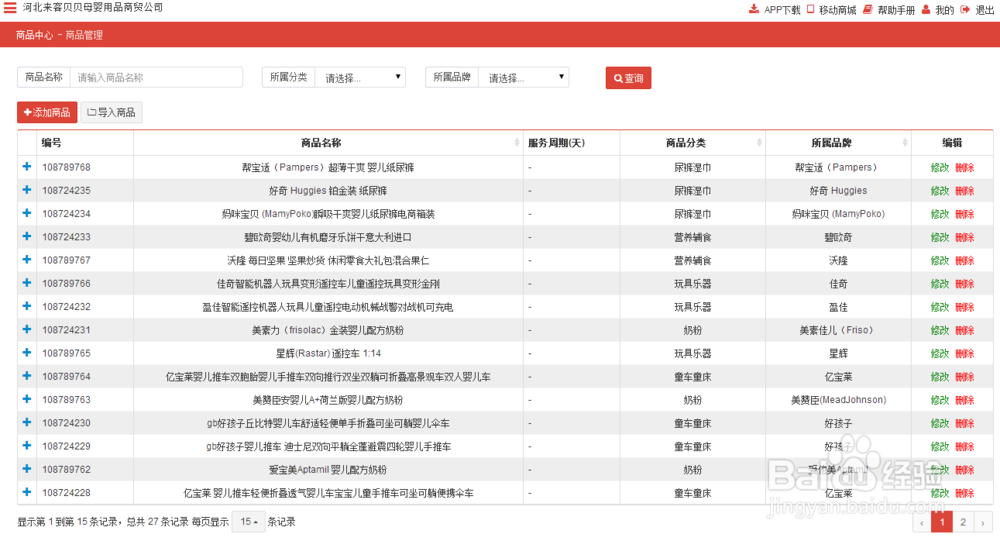Screen dimensions: 1000x541
Task: Expand row 108724232 plus icon
Action: click(x=27, y=306)
